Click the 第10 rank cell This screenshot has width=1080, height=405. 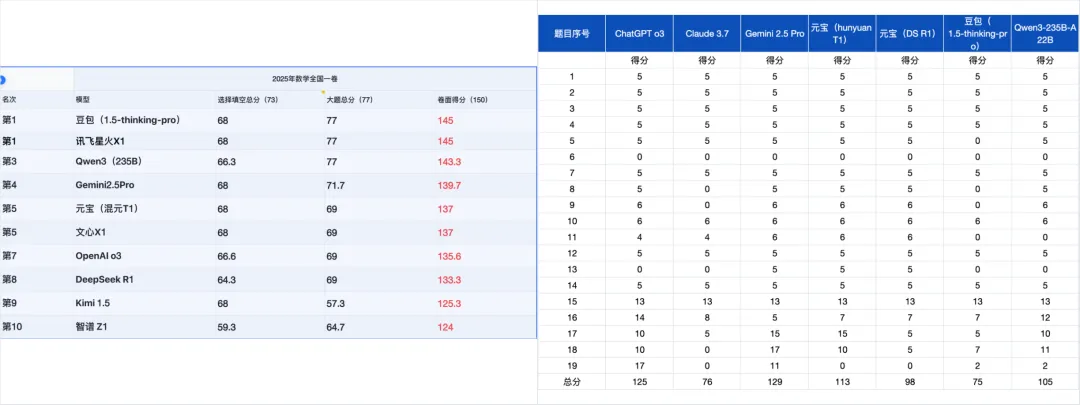37,327
